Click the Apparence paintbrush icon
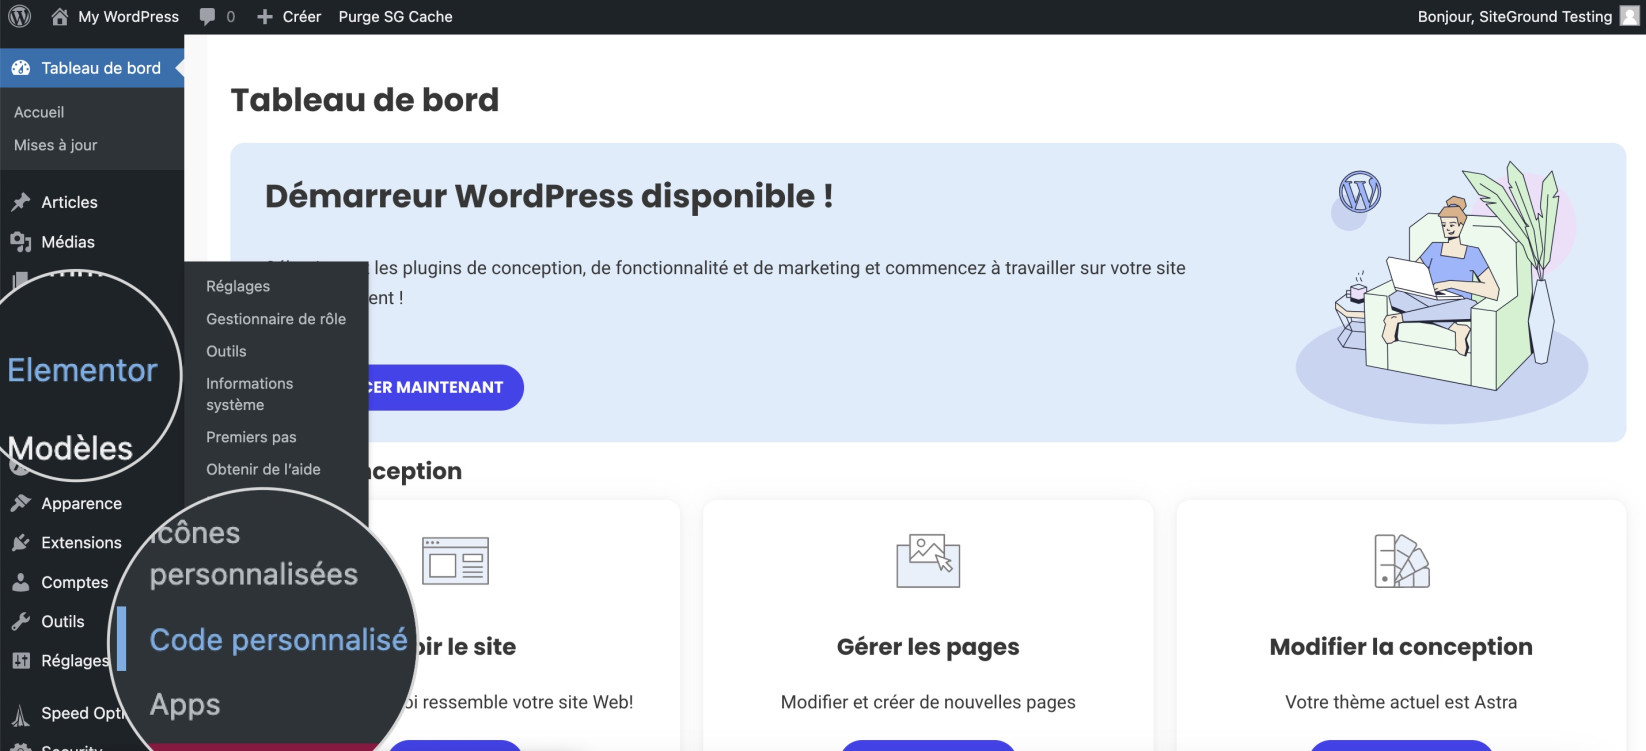This screenshot has height=751, width=1646. [21, 503]
